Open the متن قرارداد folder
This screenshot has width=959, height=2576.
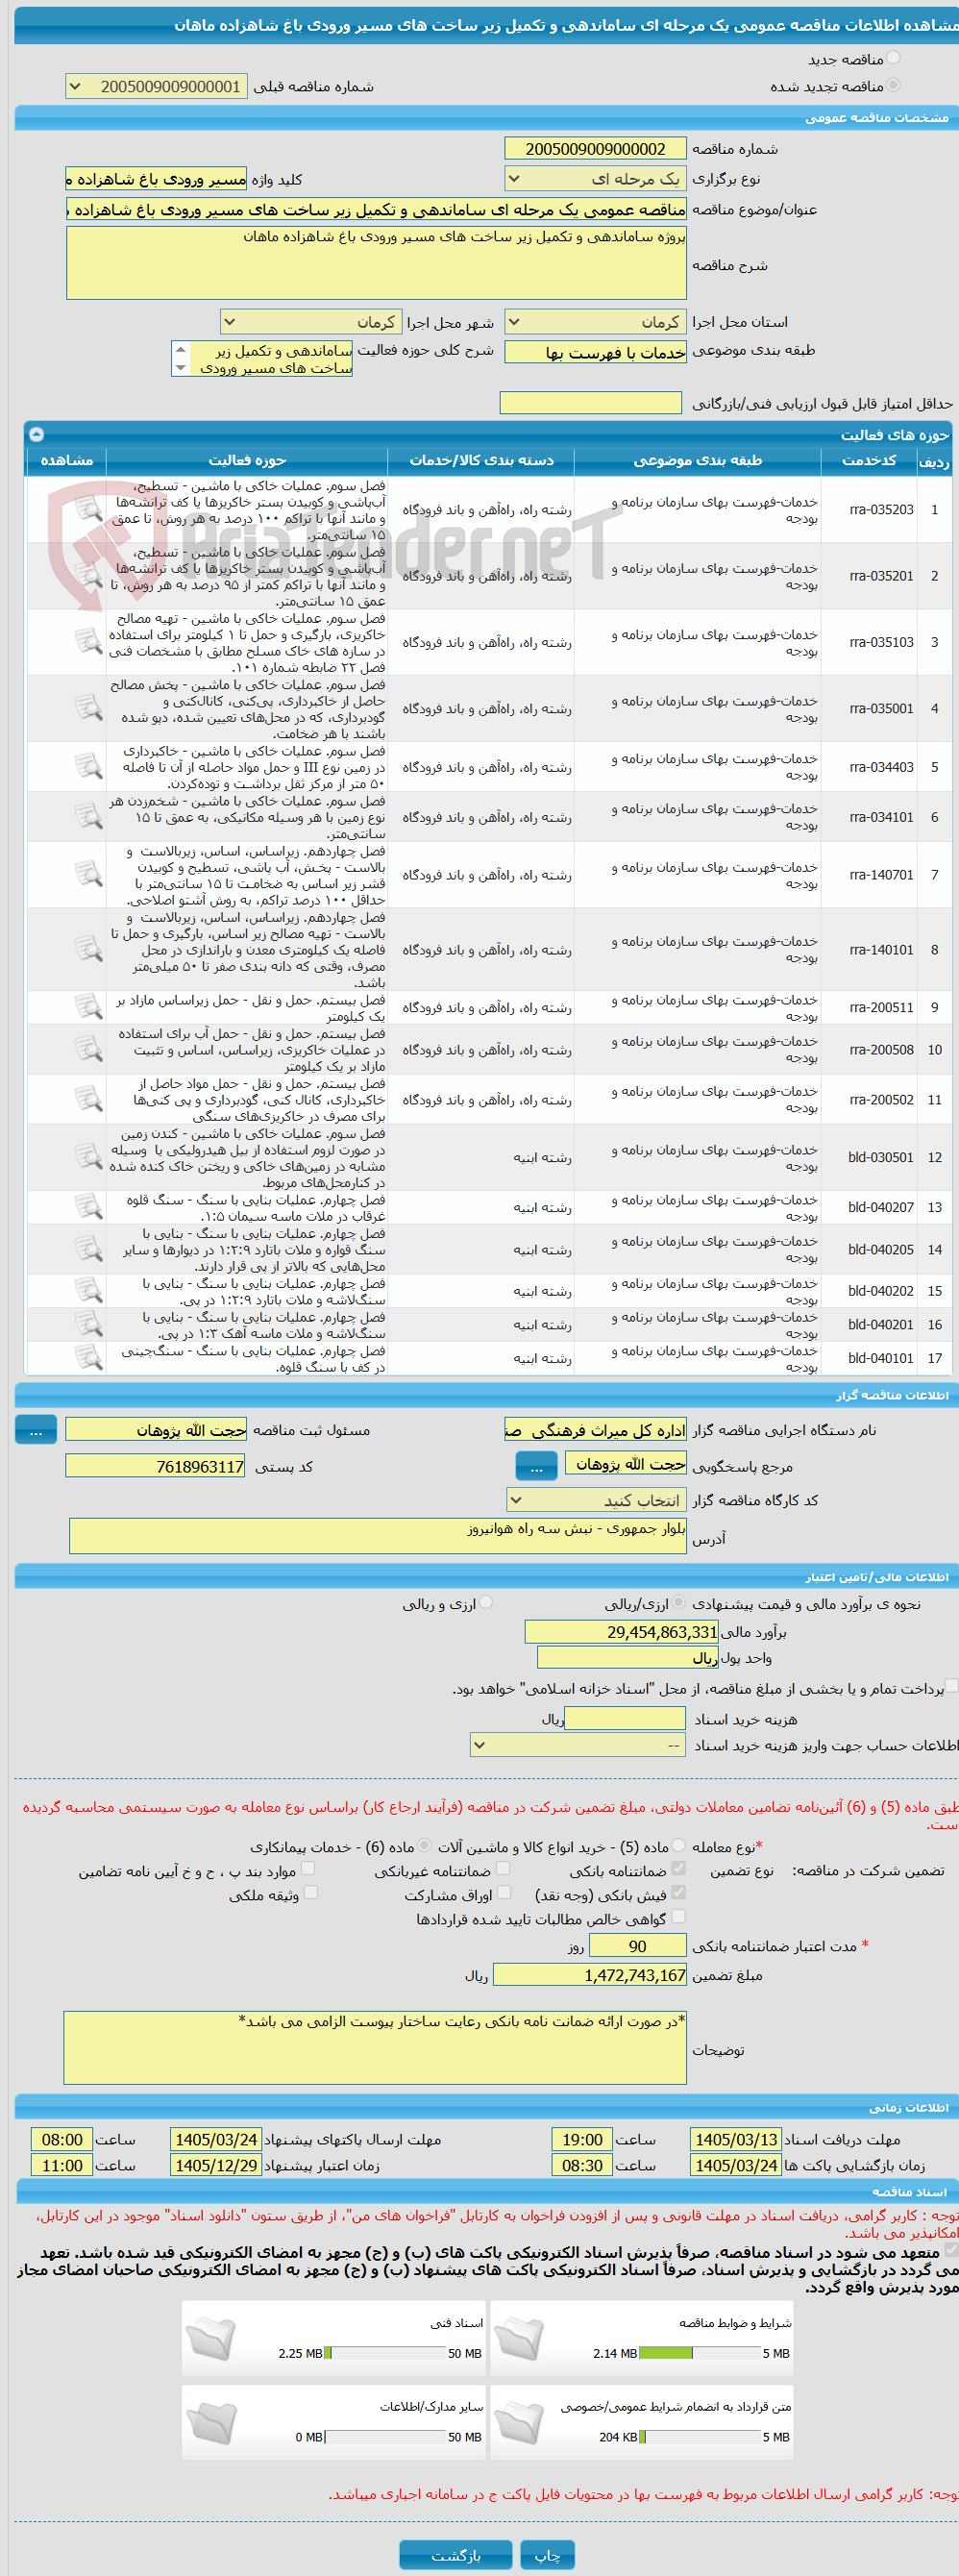click(519, 2422)
